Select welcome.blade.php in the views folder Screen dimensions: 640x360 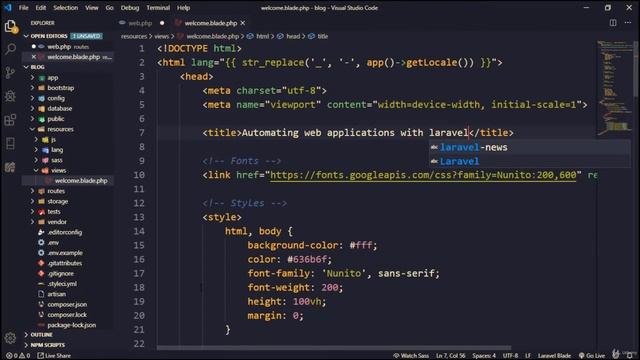[81, 181]
